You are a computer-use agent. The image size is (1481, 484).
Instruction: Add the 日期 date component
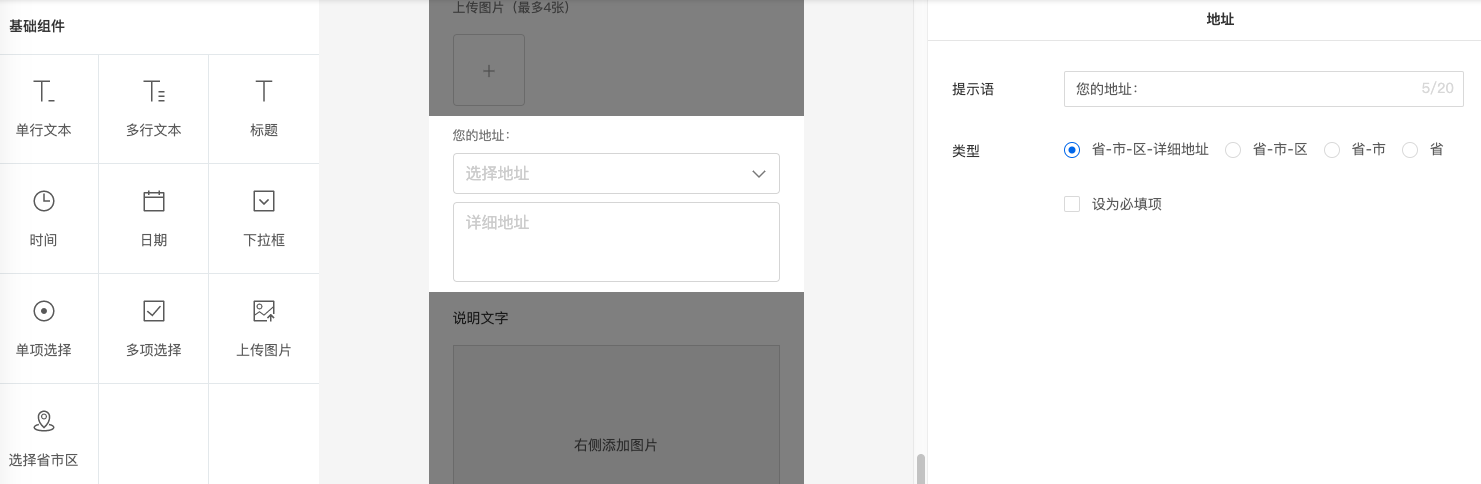coord(154,219)
